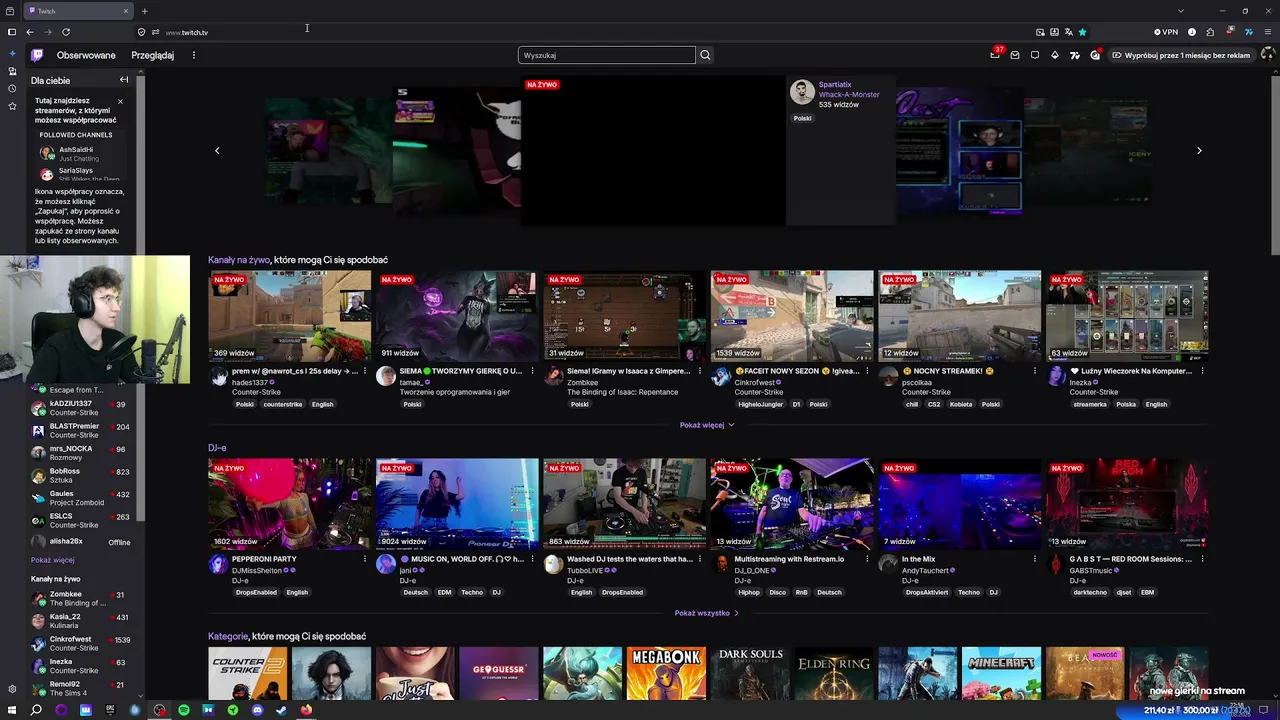Open the Windows Start menu
The image size is (1280, 720).
click(12, 710)
